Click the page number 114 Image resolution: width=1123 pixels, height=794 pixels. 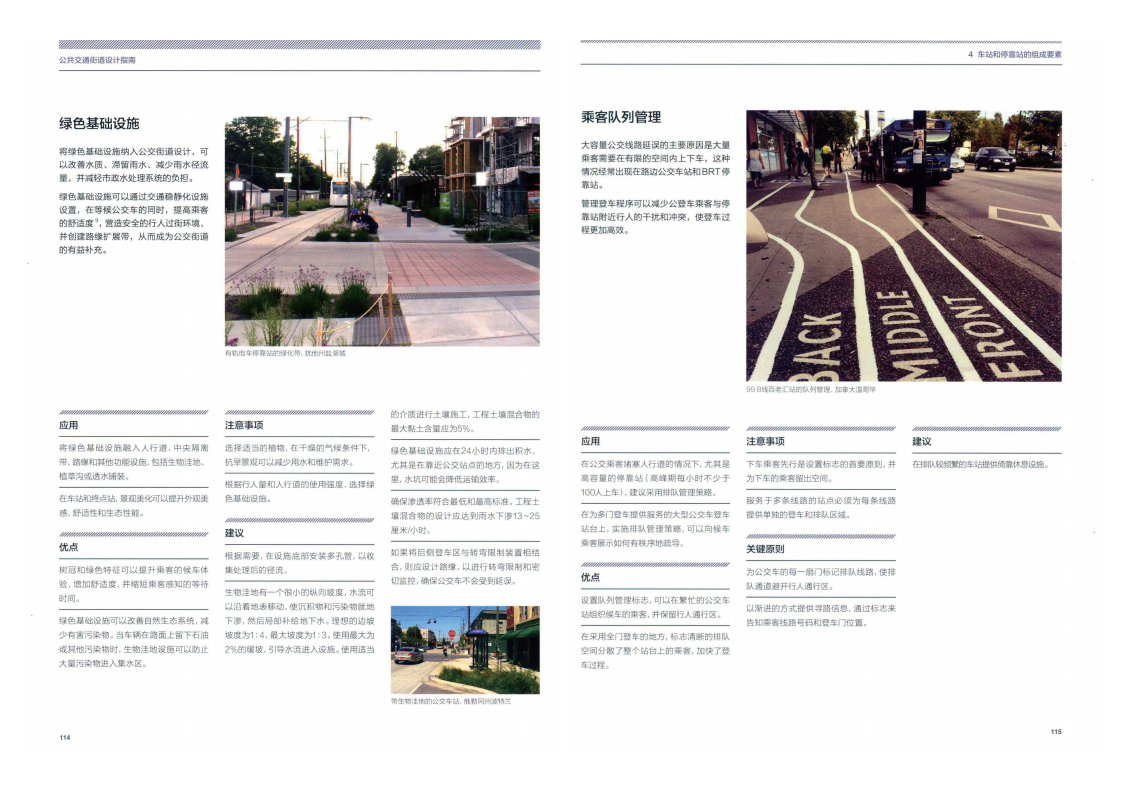point(65,737)
